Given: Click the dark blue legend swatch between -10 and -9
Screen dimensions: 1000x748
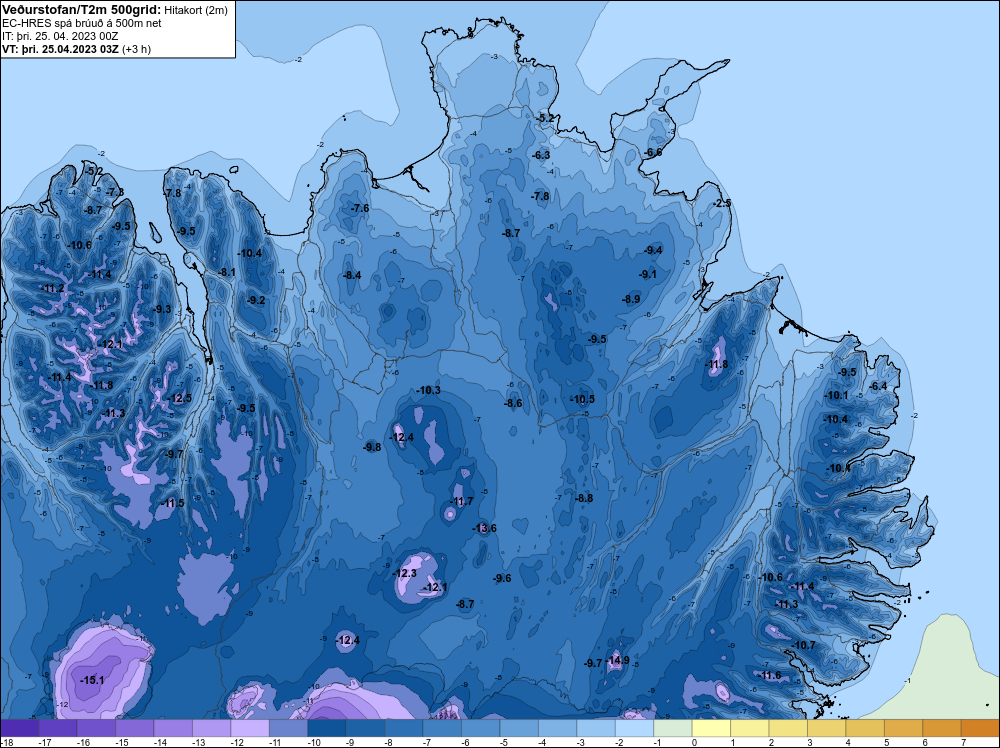Looking at the screenshot, I should (327, 728).
